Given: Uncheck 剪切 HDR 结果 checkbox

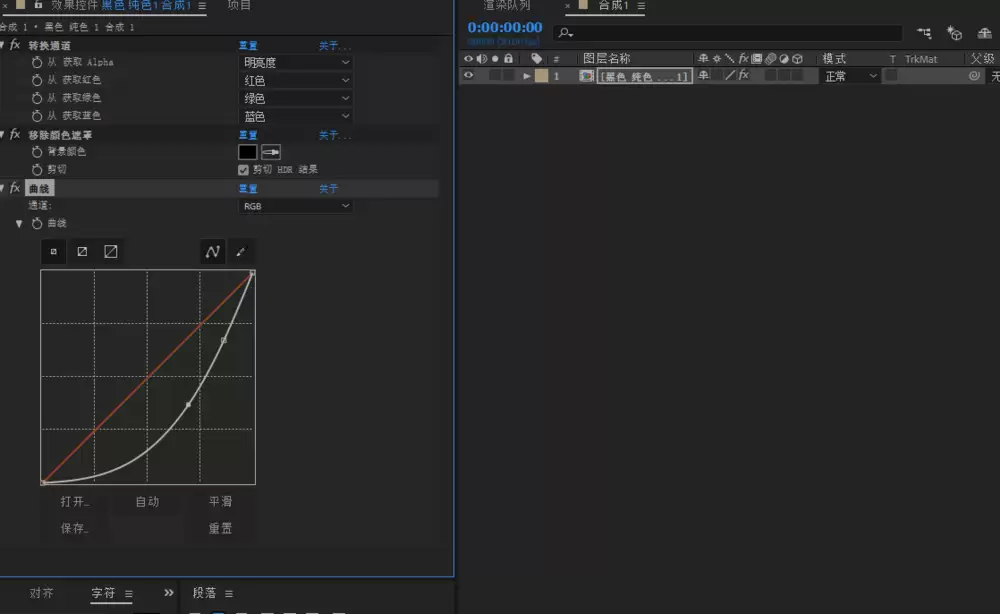Looking at the screenshot, I should click(243, 170).
